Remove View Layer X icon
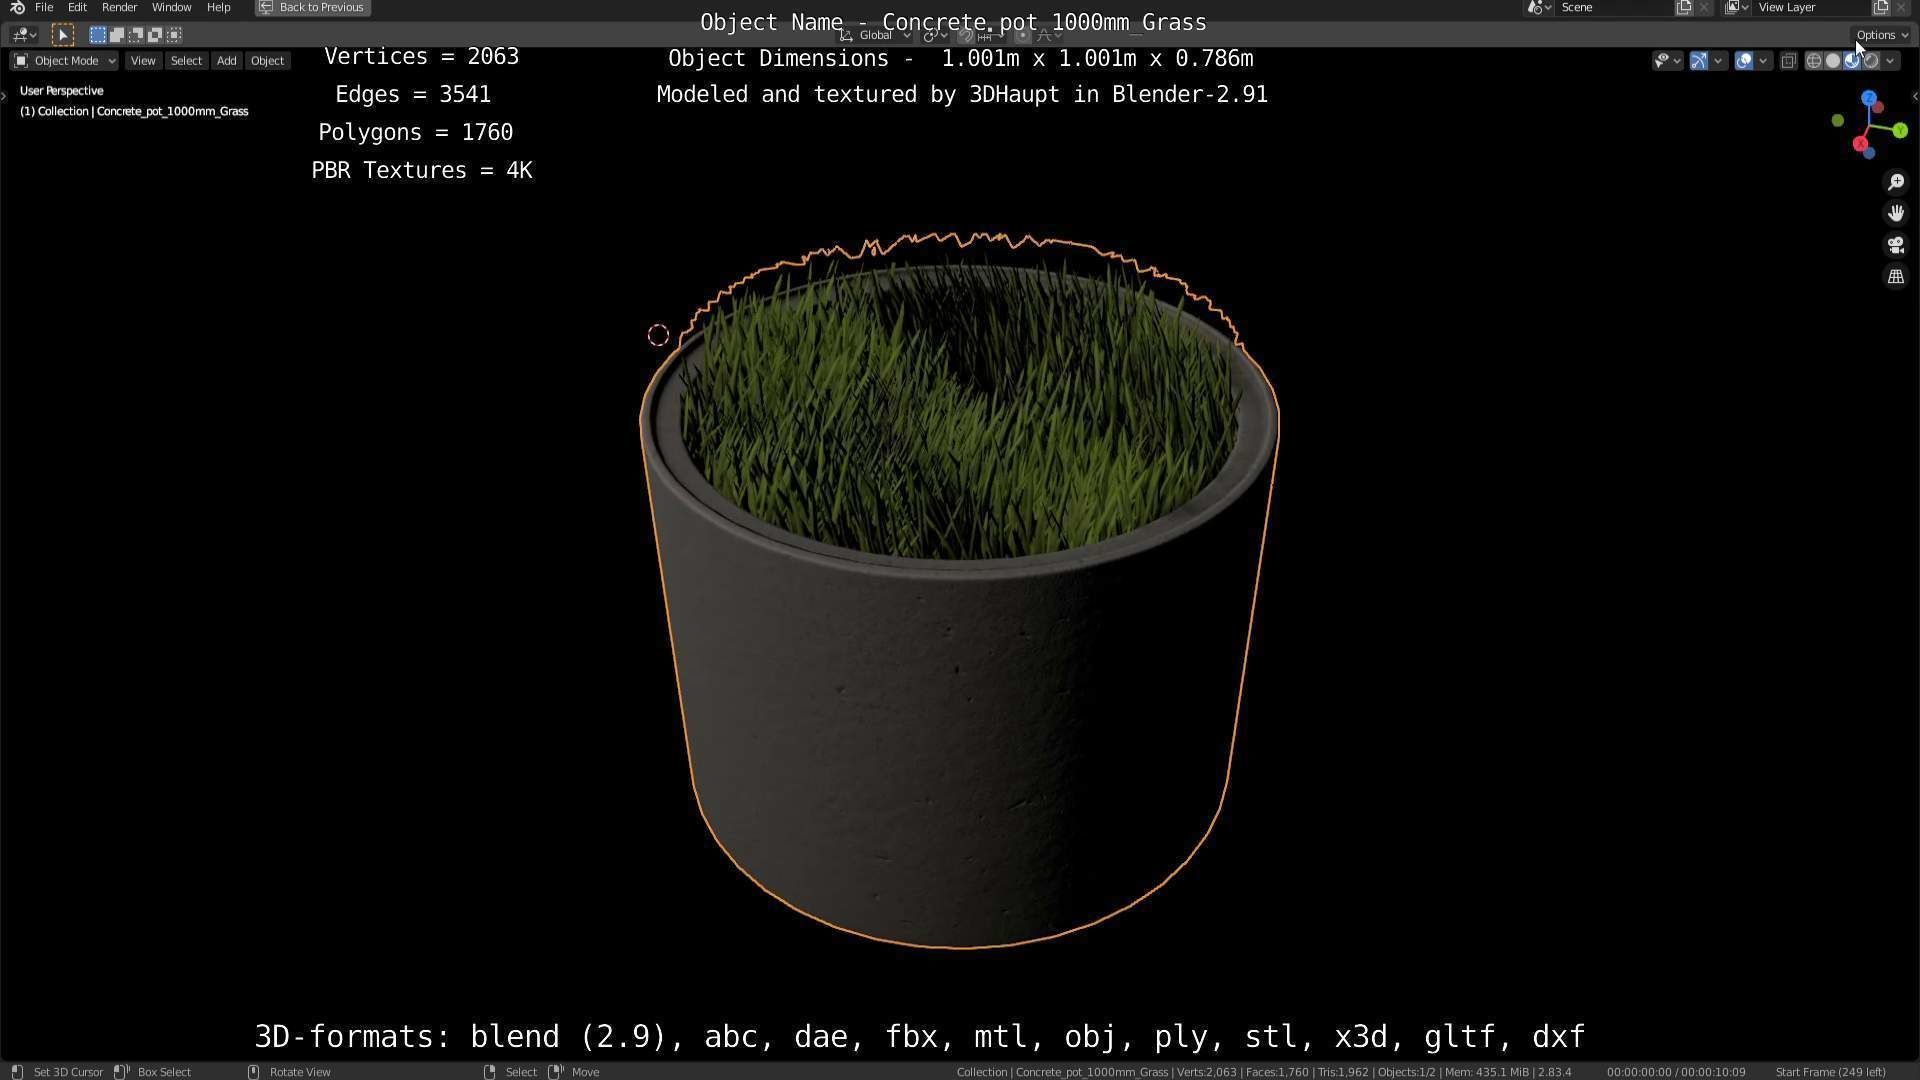 1901,7
